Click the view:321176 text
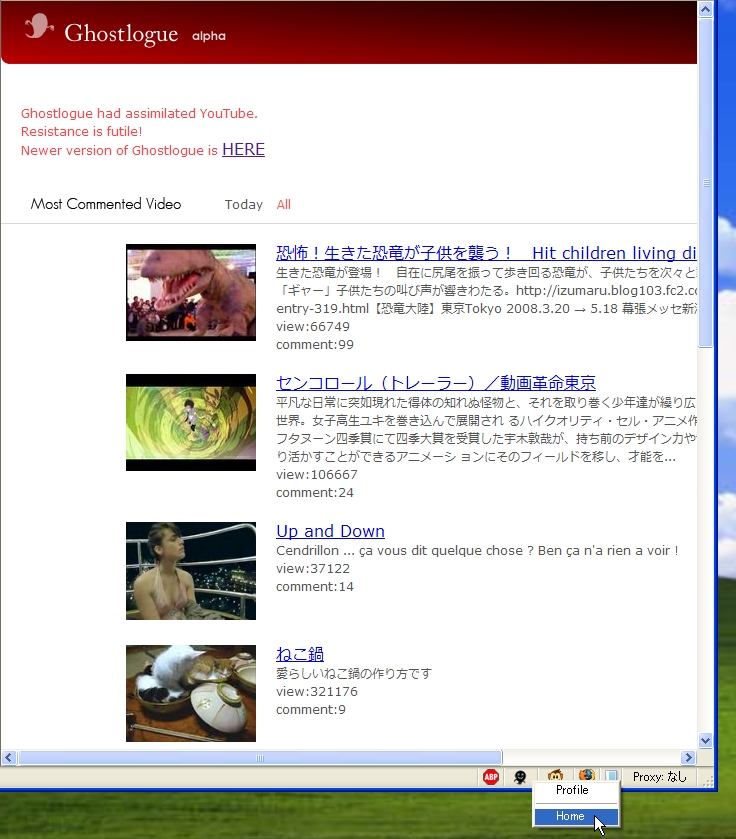Image resolution: width=736 pixels, height=839 pixels. [317, 691]
